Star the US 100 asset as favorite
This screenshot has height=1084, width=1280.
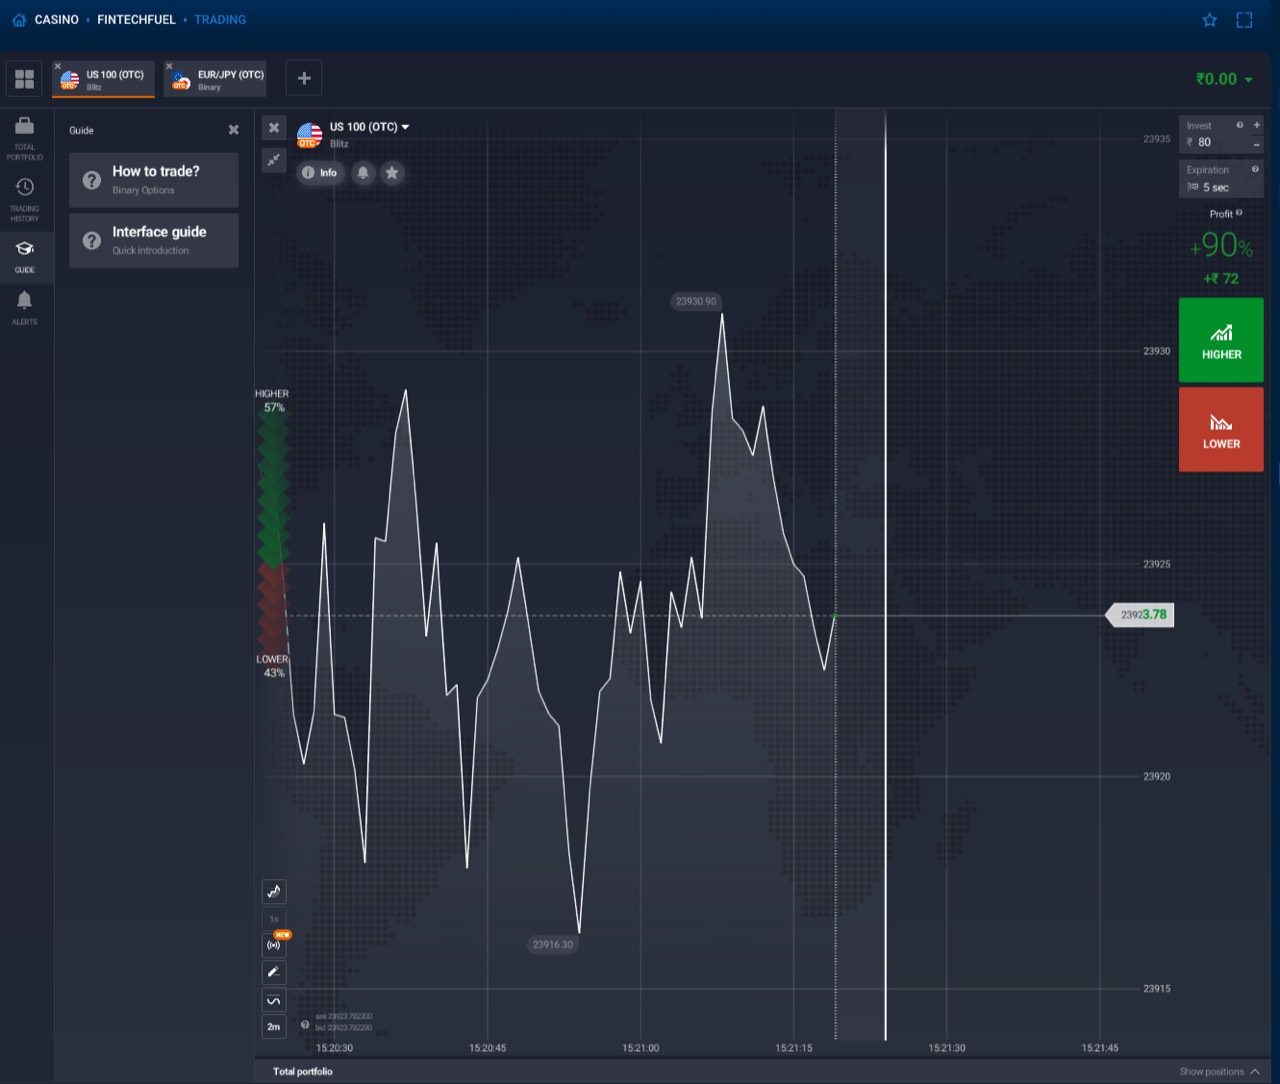click(391, 173)
